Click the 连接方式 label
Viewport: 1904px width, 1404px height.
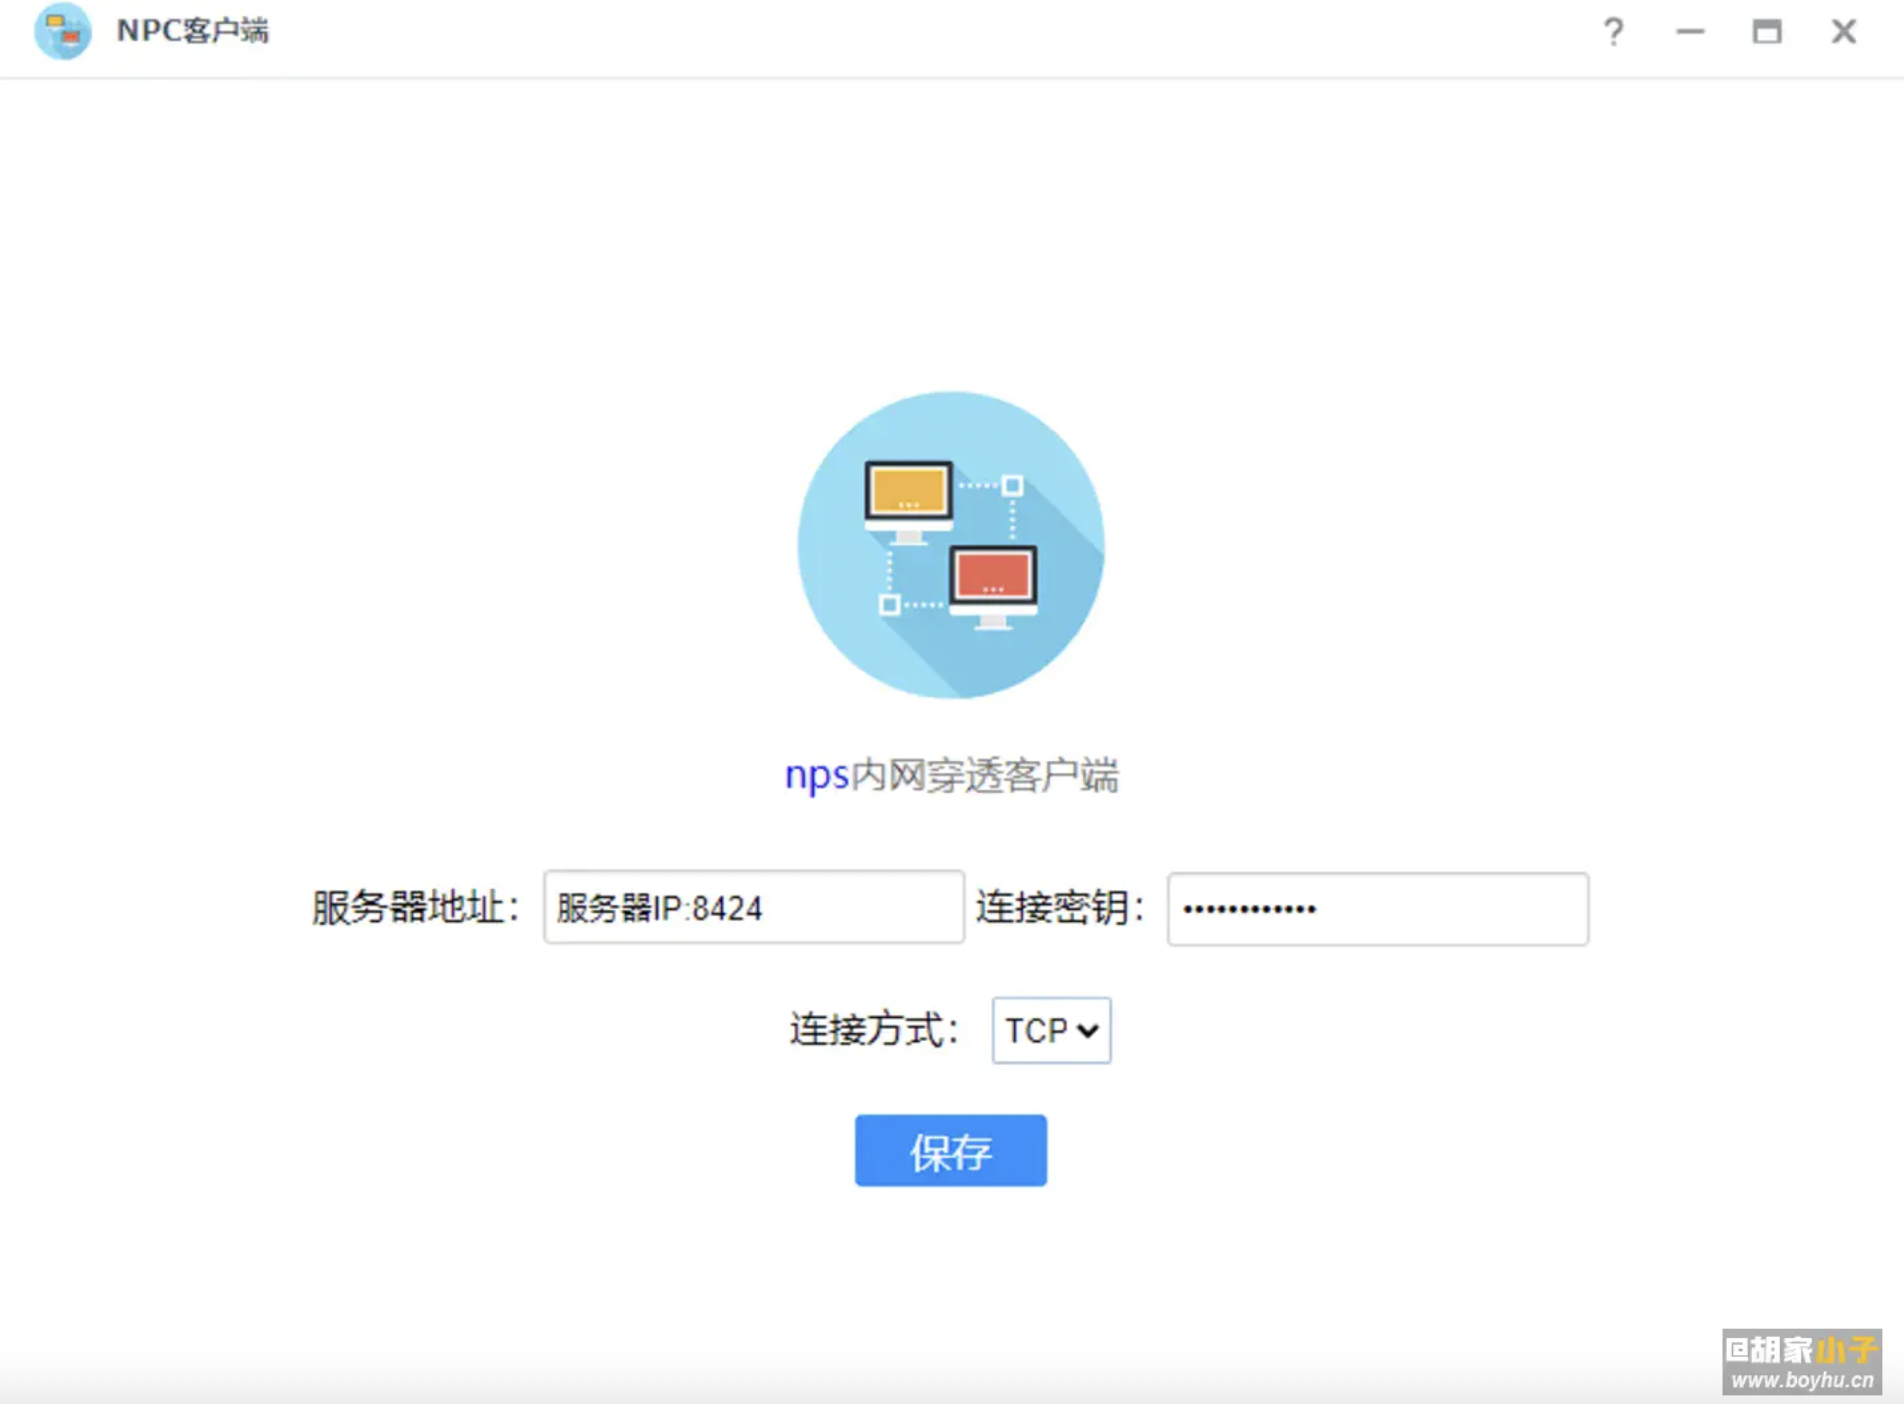click(874, 1030)
